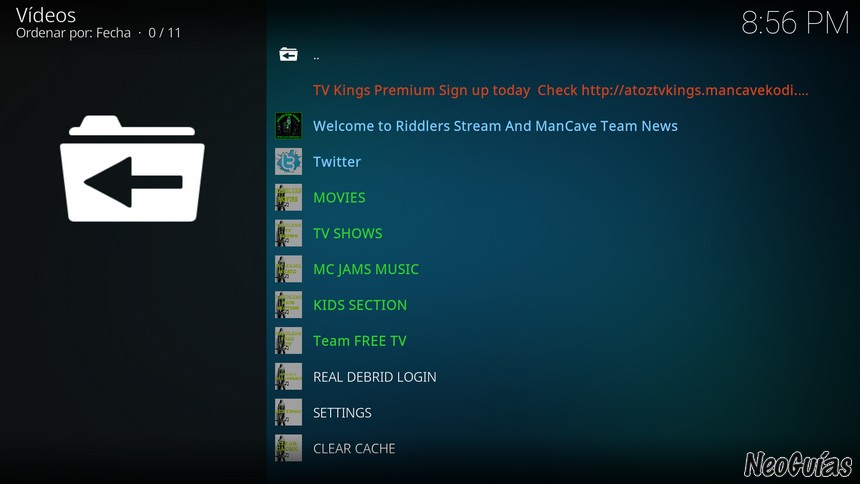The image size is (860, 484).
Task: Click the Riddlers Stream welcome thumbnail icon
Action: coord(288,126)
